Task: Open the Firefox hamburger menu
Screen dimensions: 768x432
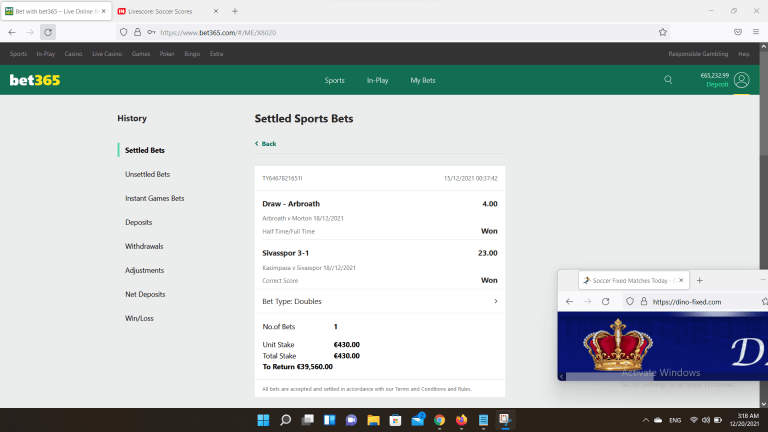Action: point(755,32)
